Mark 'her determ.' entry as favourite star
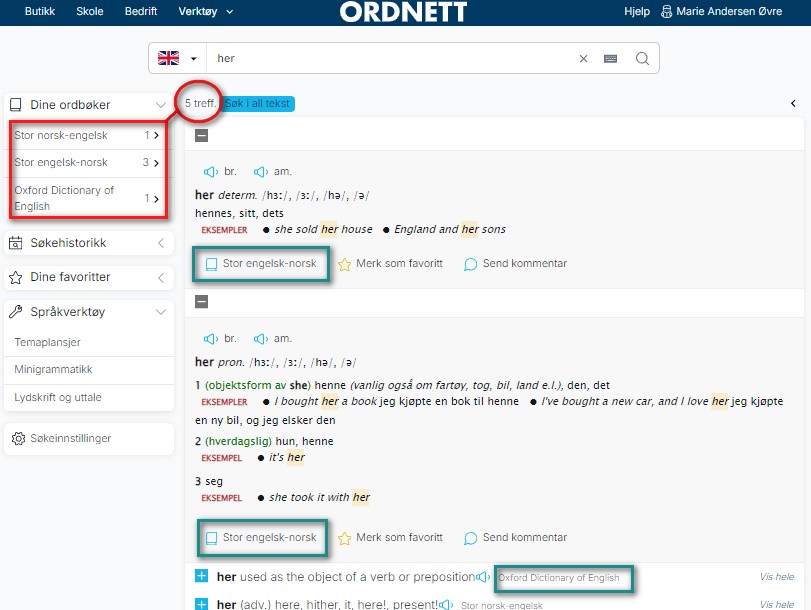Image resolution: width=811 pixels, height=610 pixels. [x=344, y=265]
